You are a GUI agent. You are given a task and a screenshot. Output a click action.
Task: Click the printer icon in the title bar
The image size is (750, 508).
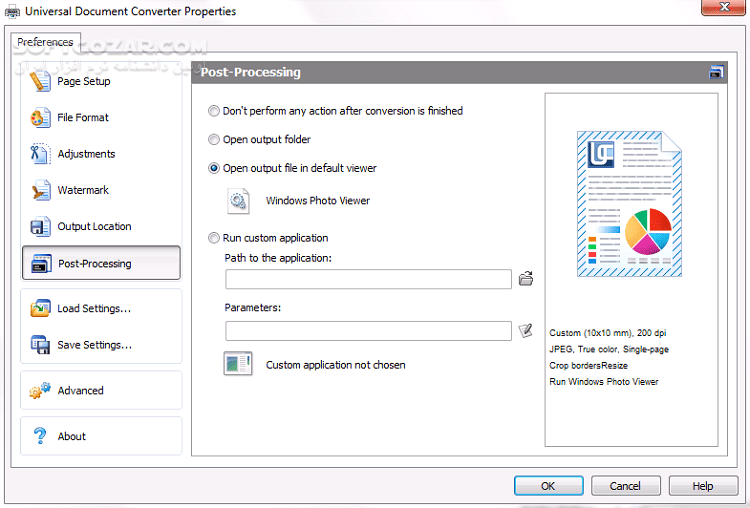coord(12,11)
